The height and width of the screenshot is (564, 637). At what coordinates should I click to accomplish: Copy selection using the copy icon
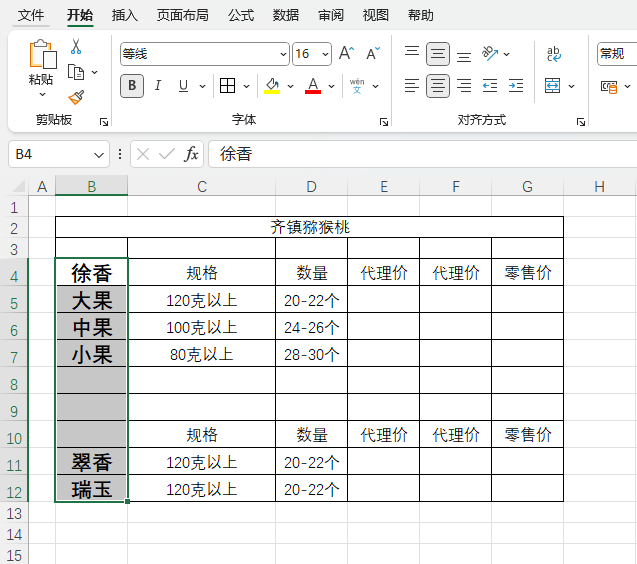coord(76,72)
